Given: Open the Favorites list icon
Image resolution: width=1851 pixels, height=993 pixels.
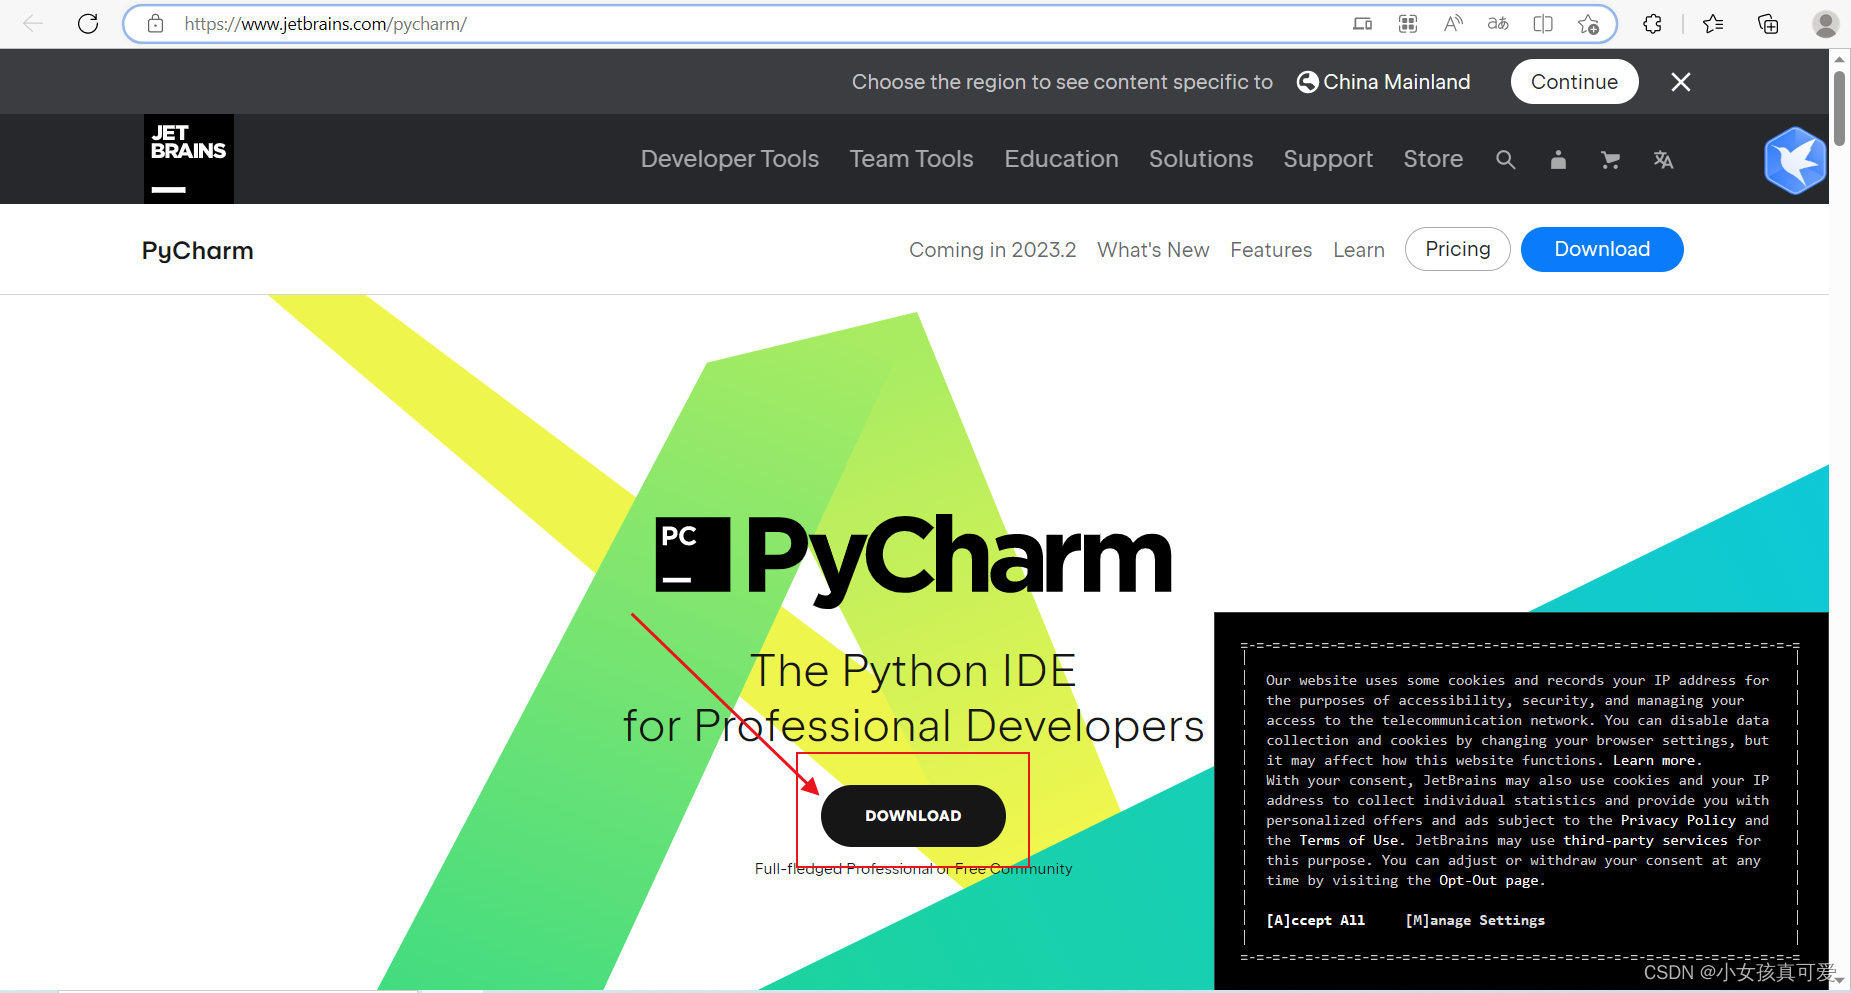Looking at the screenshot, I should pyautogui.click(x=1713, y=24).
